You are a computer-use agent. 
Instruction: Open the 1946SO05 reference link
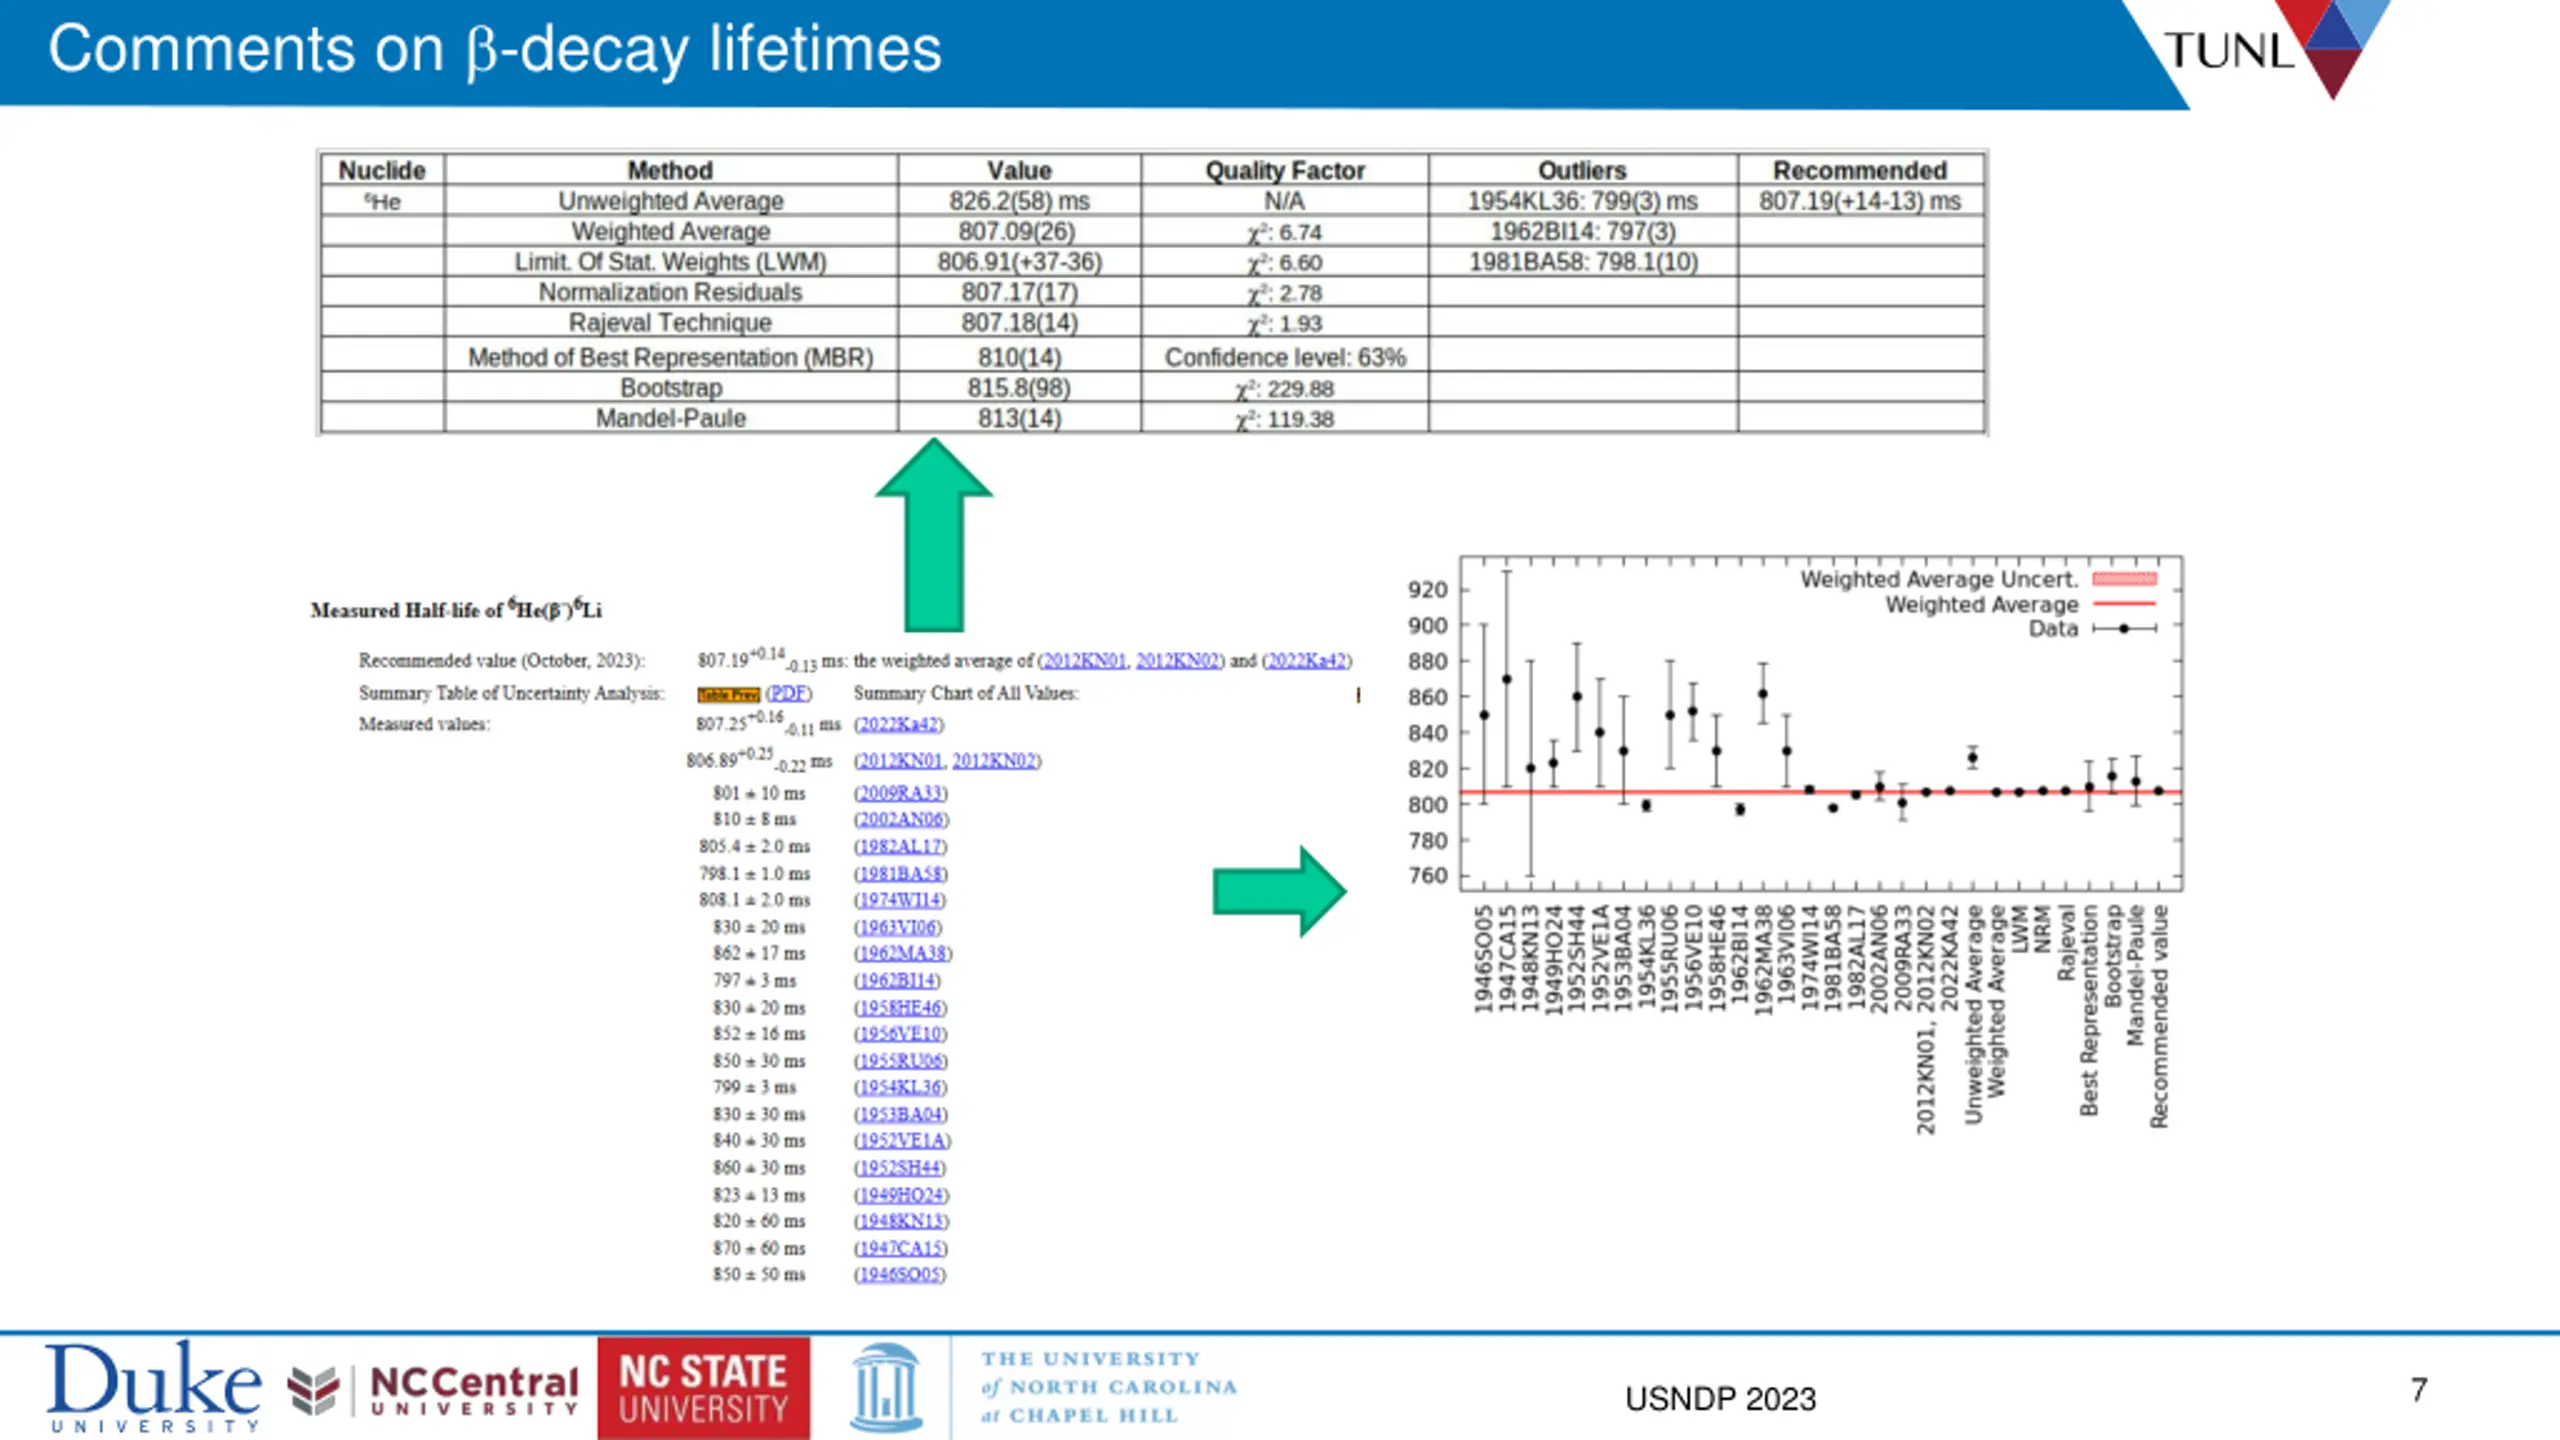[899, 1274]
